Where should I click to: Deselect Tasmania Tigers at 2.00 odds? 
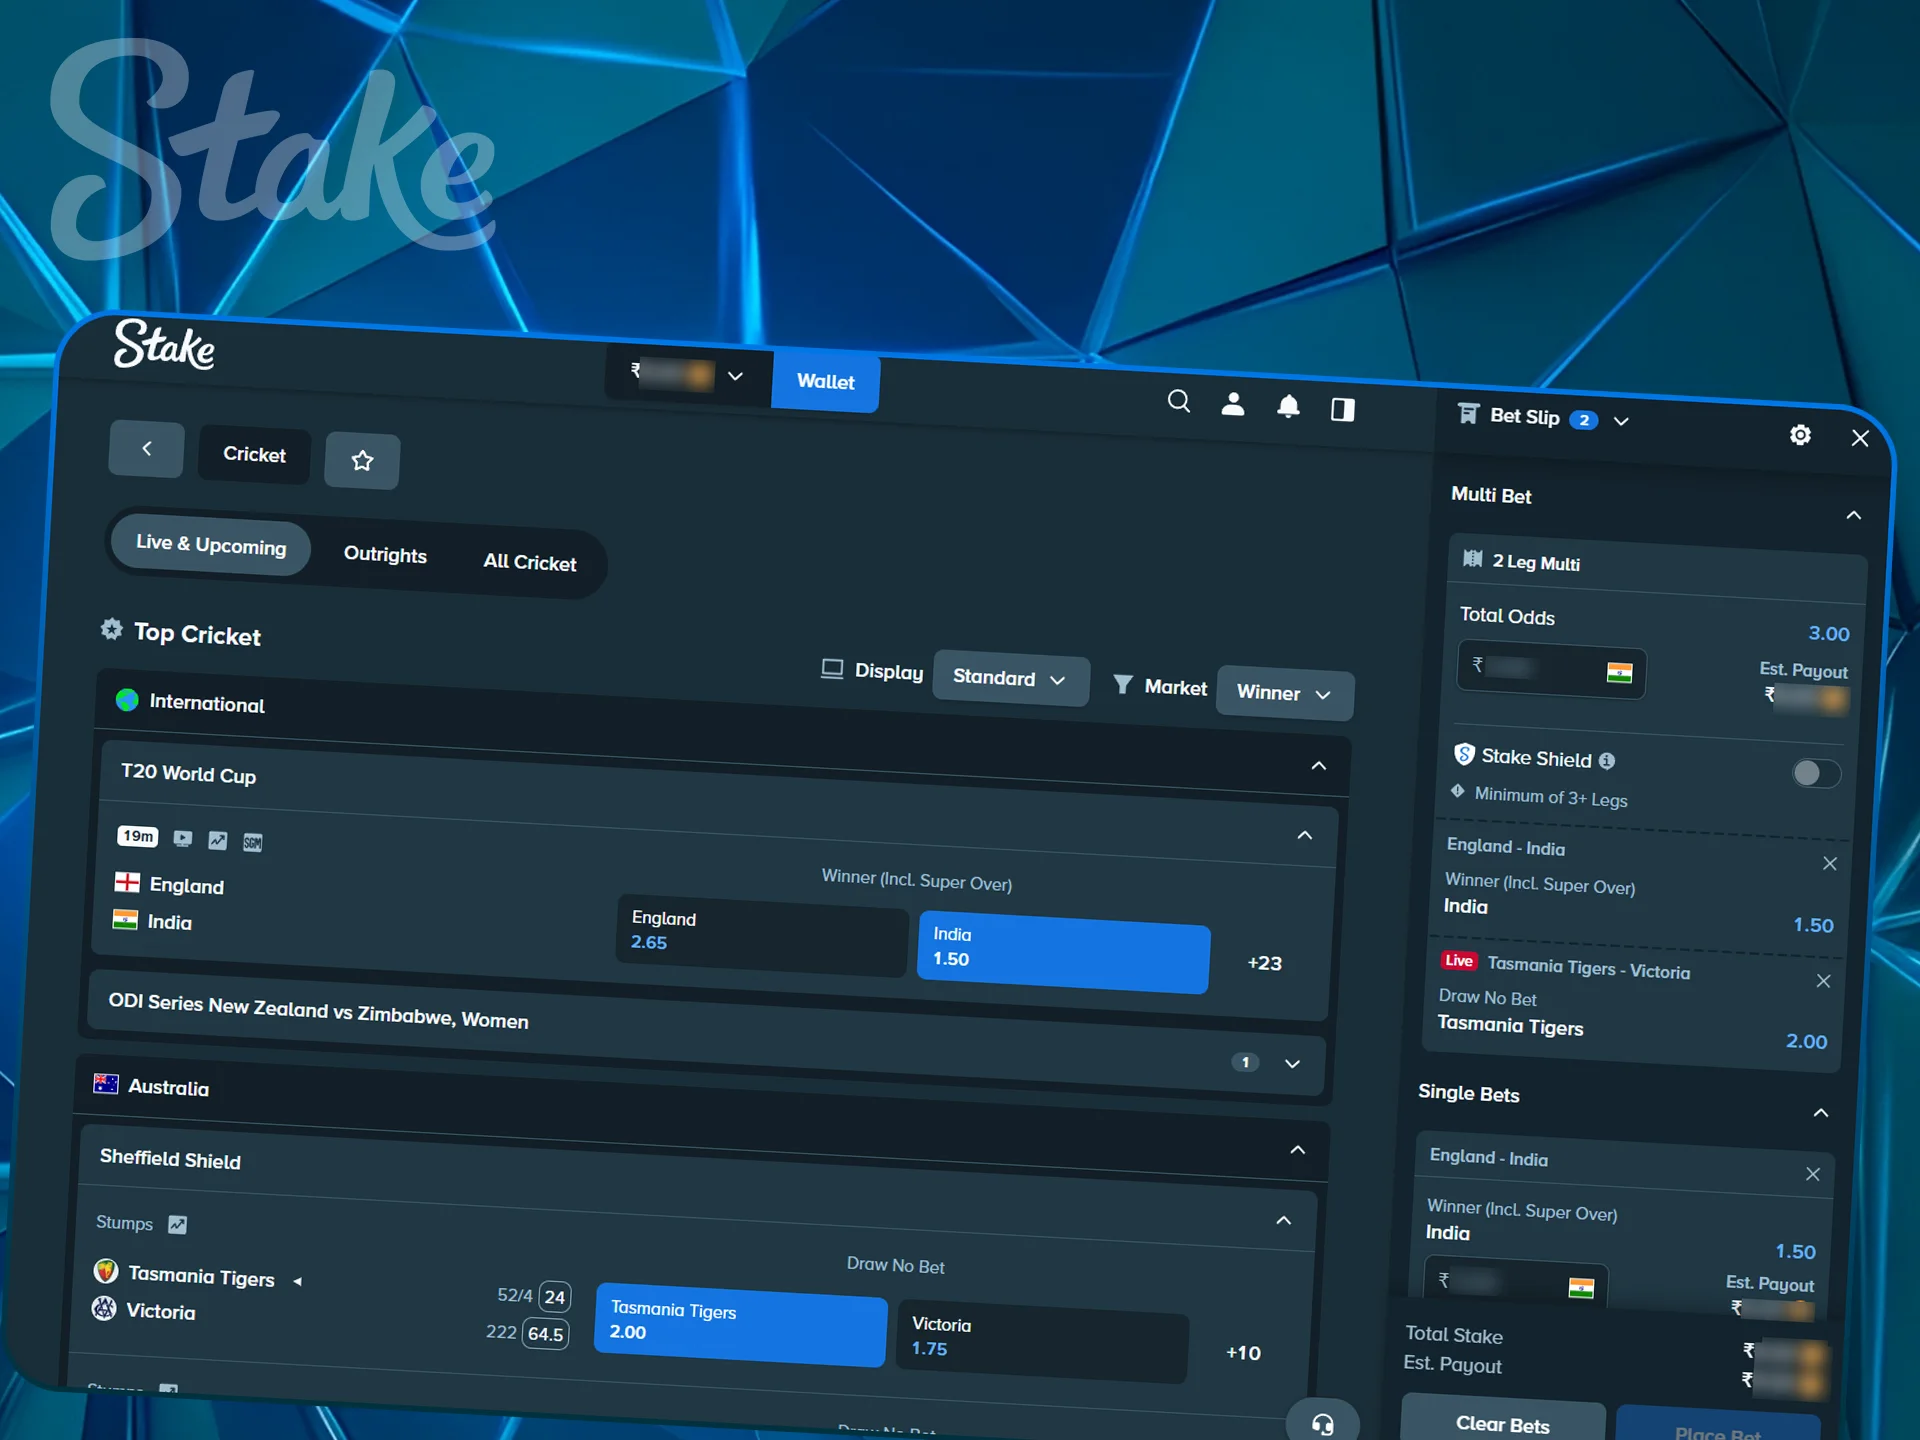[x=741, y=1323]
